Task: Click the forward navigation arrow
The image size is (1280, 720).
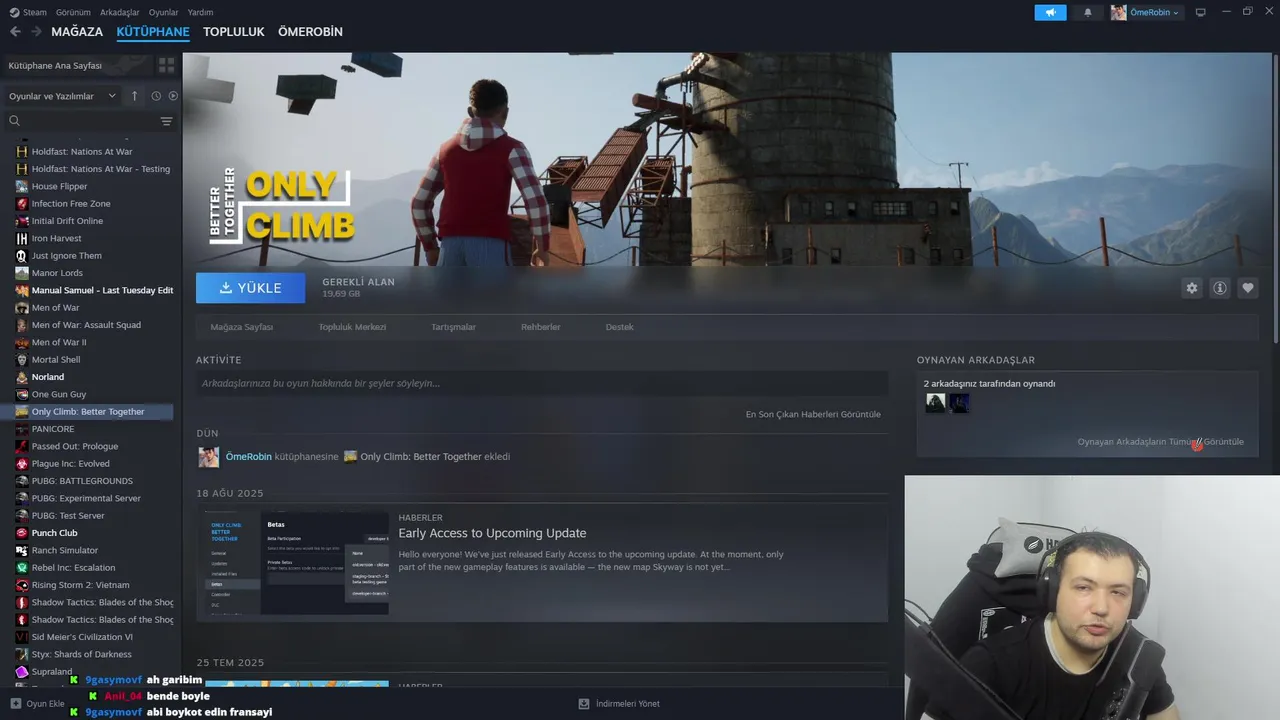Action: point(36,32)
